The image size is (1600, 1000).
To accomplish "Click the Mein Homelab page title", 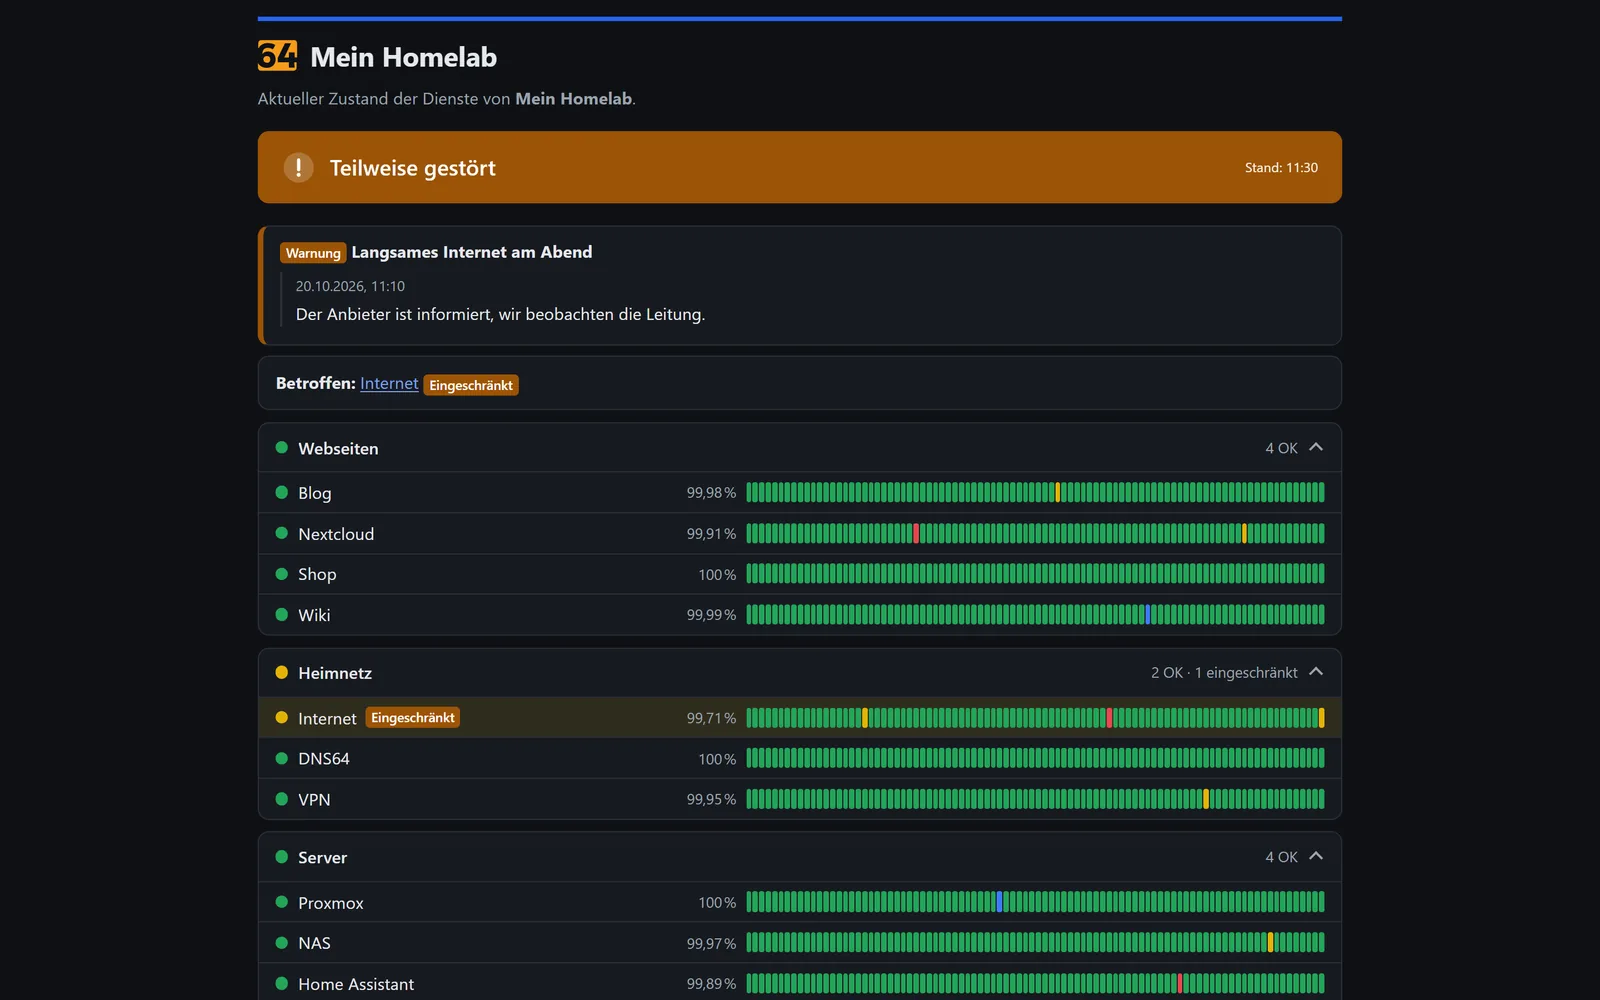I will (x=403, y=57).
